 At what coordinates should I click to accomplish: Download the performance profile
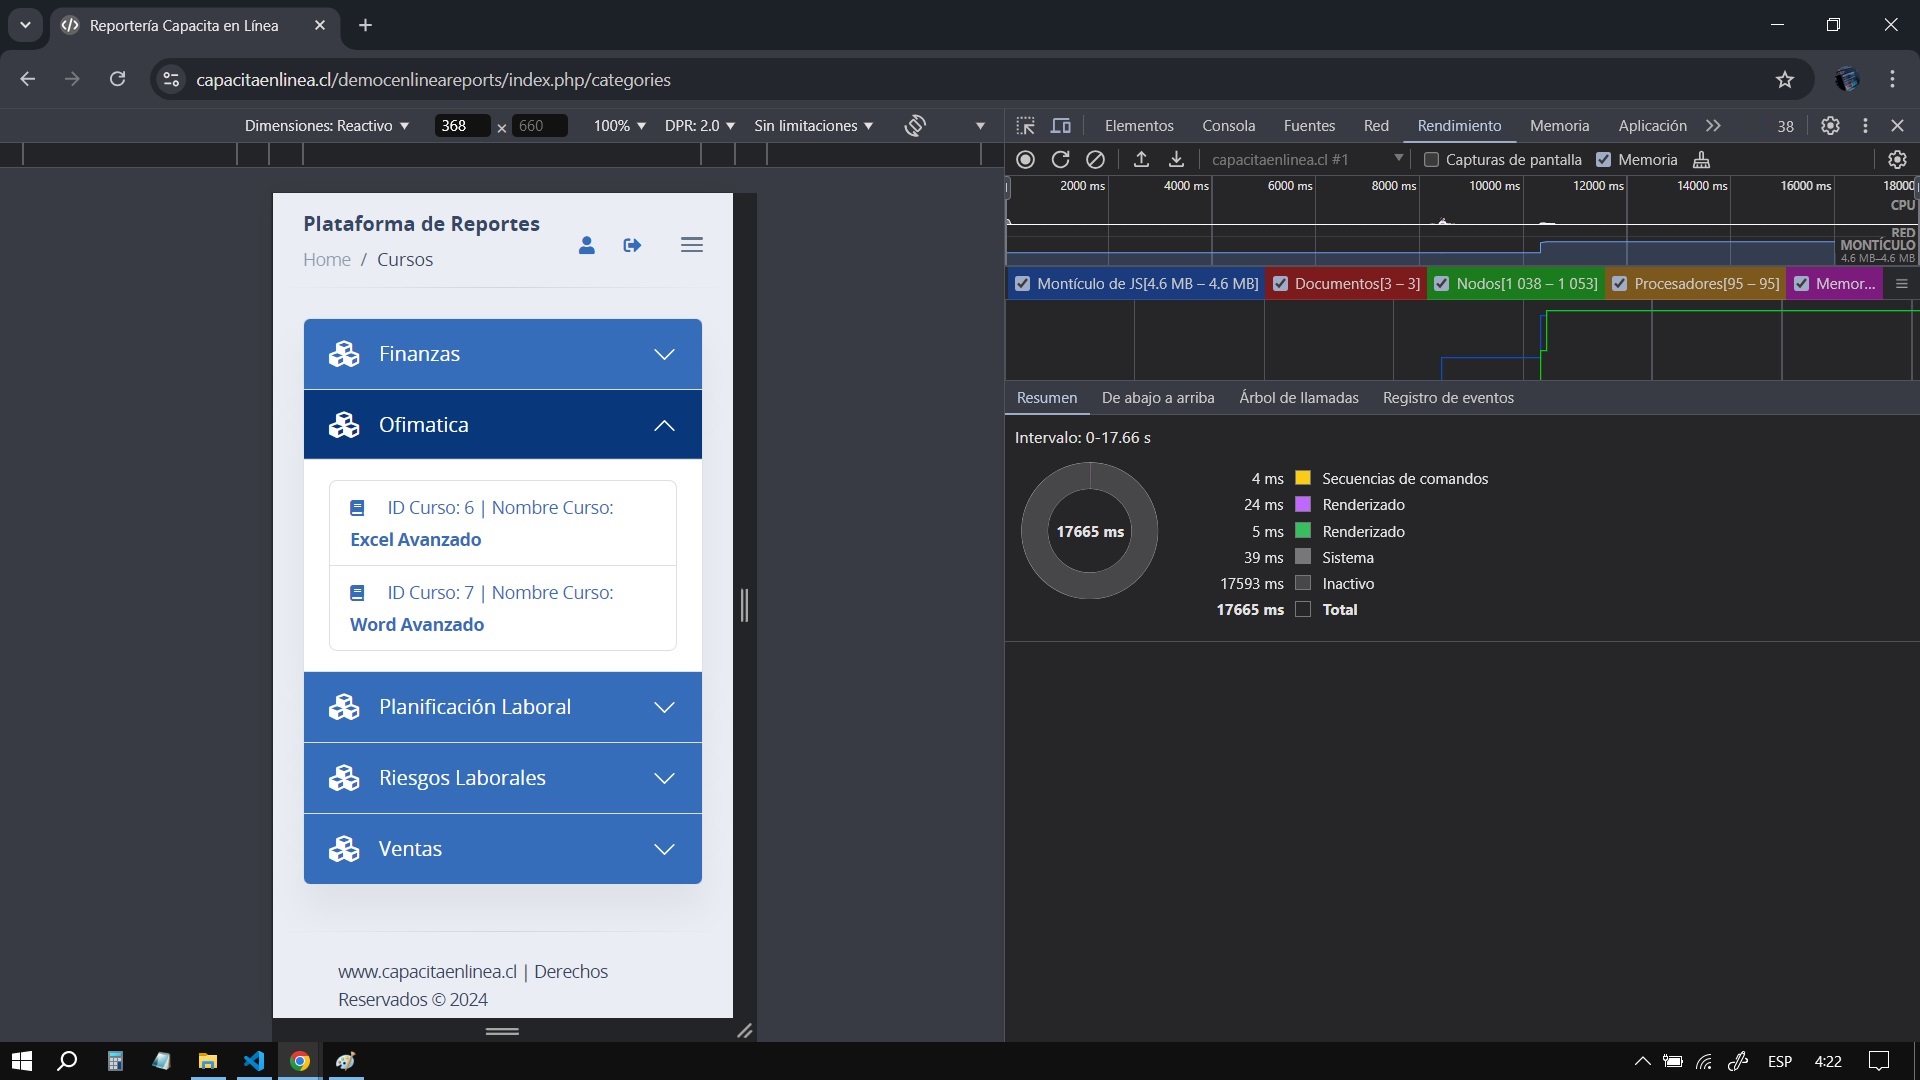pos(1177,159)
